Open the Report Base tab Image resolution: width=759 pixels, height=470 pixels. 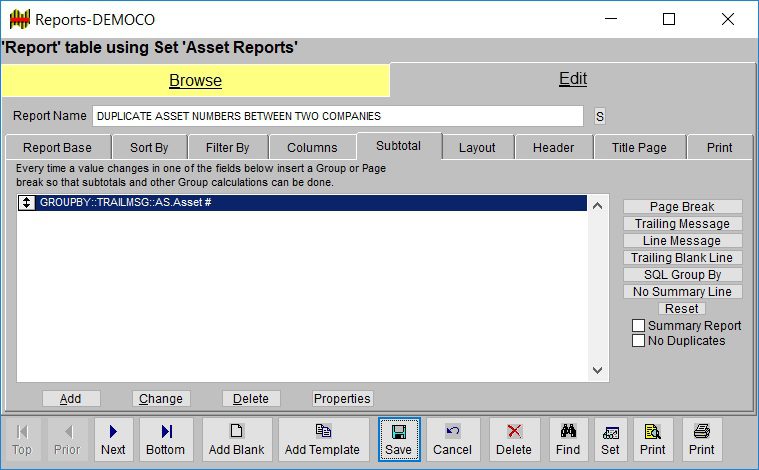58,148
